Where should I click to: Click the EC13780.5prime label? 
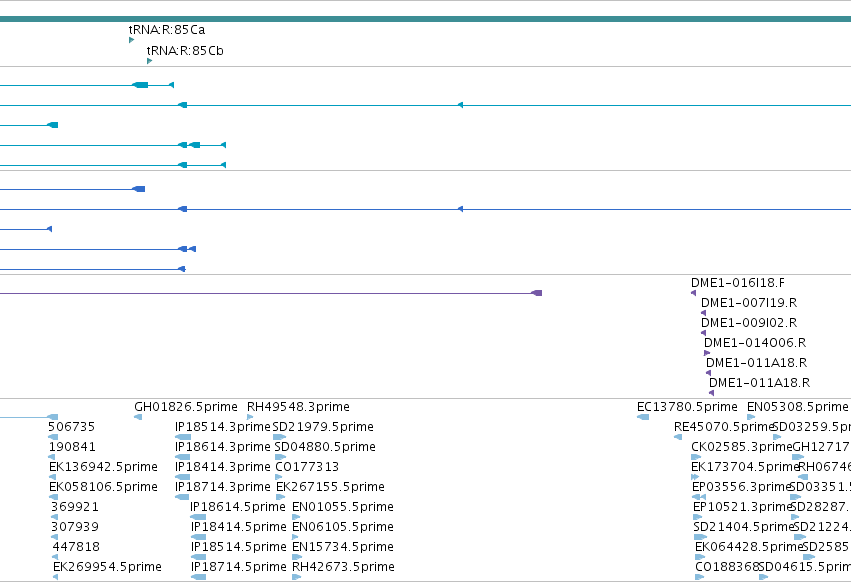(x=687, y=407)
